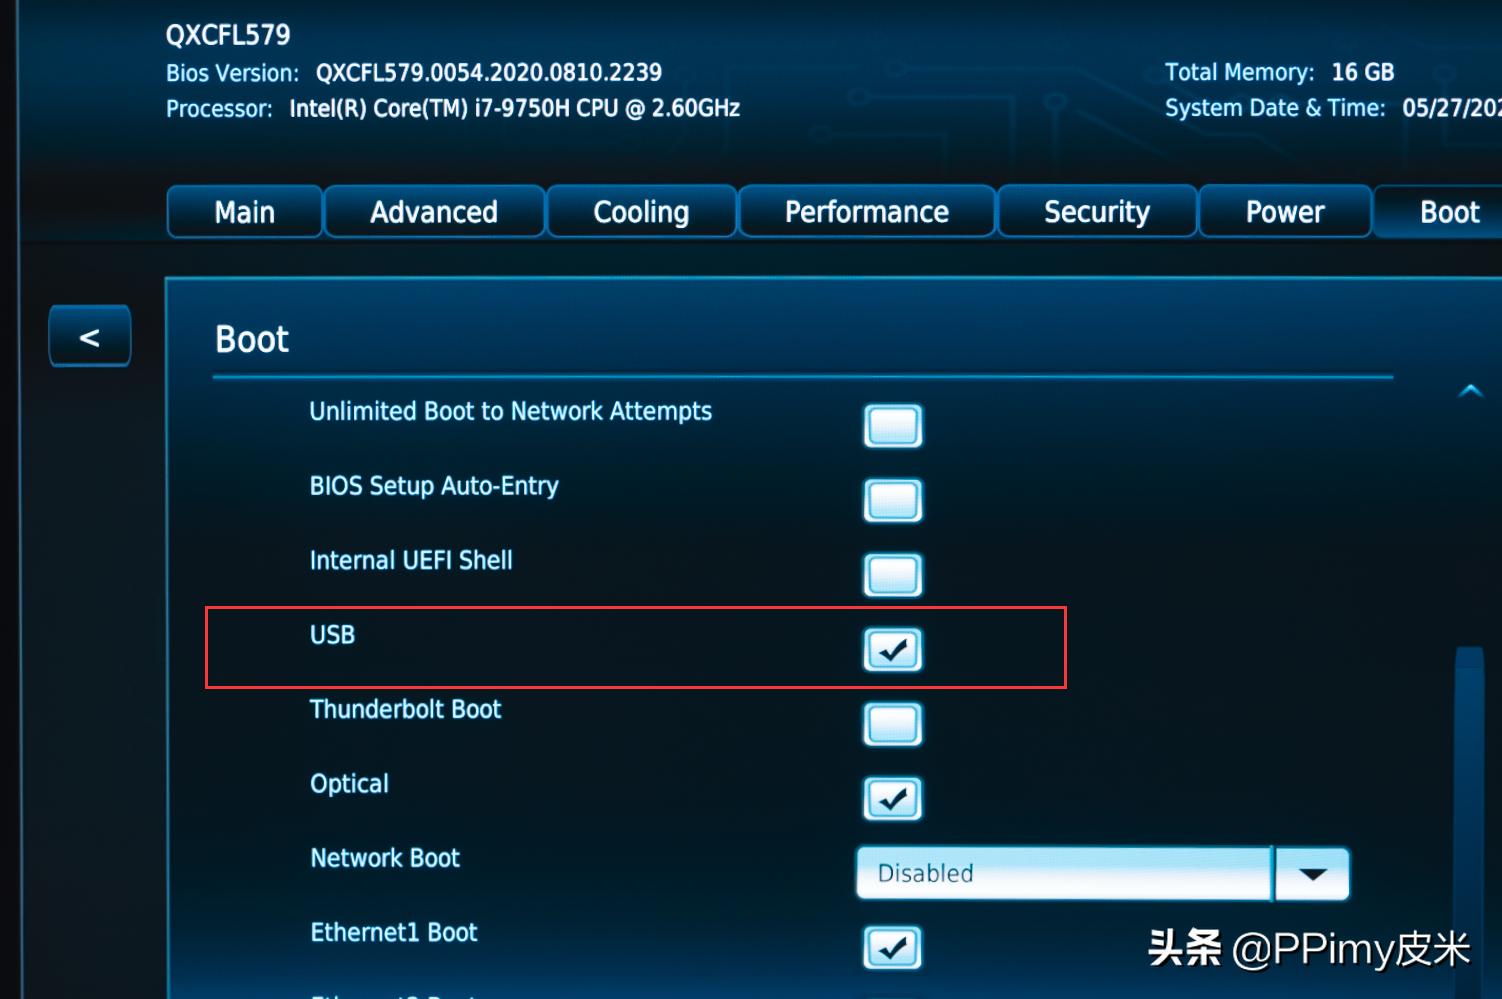Click the Network Boot Disabled field

1063,874
